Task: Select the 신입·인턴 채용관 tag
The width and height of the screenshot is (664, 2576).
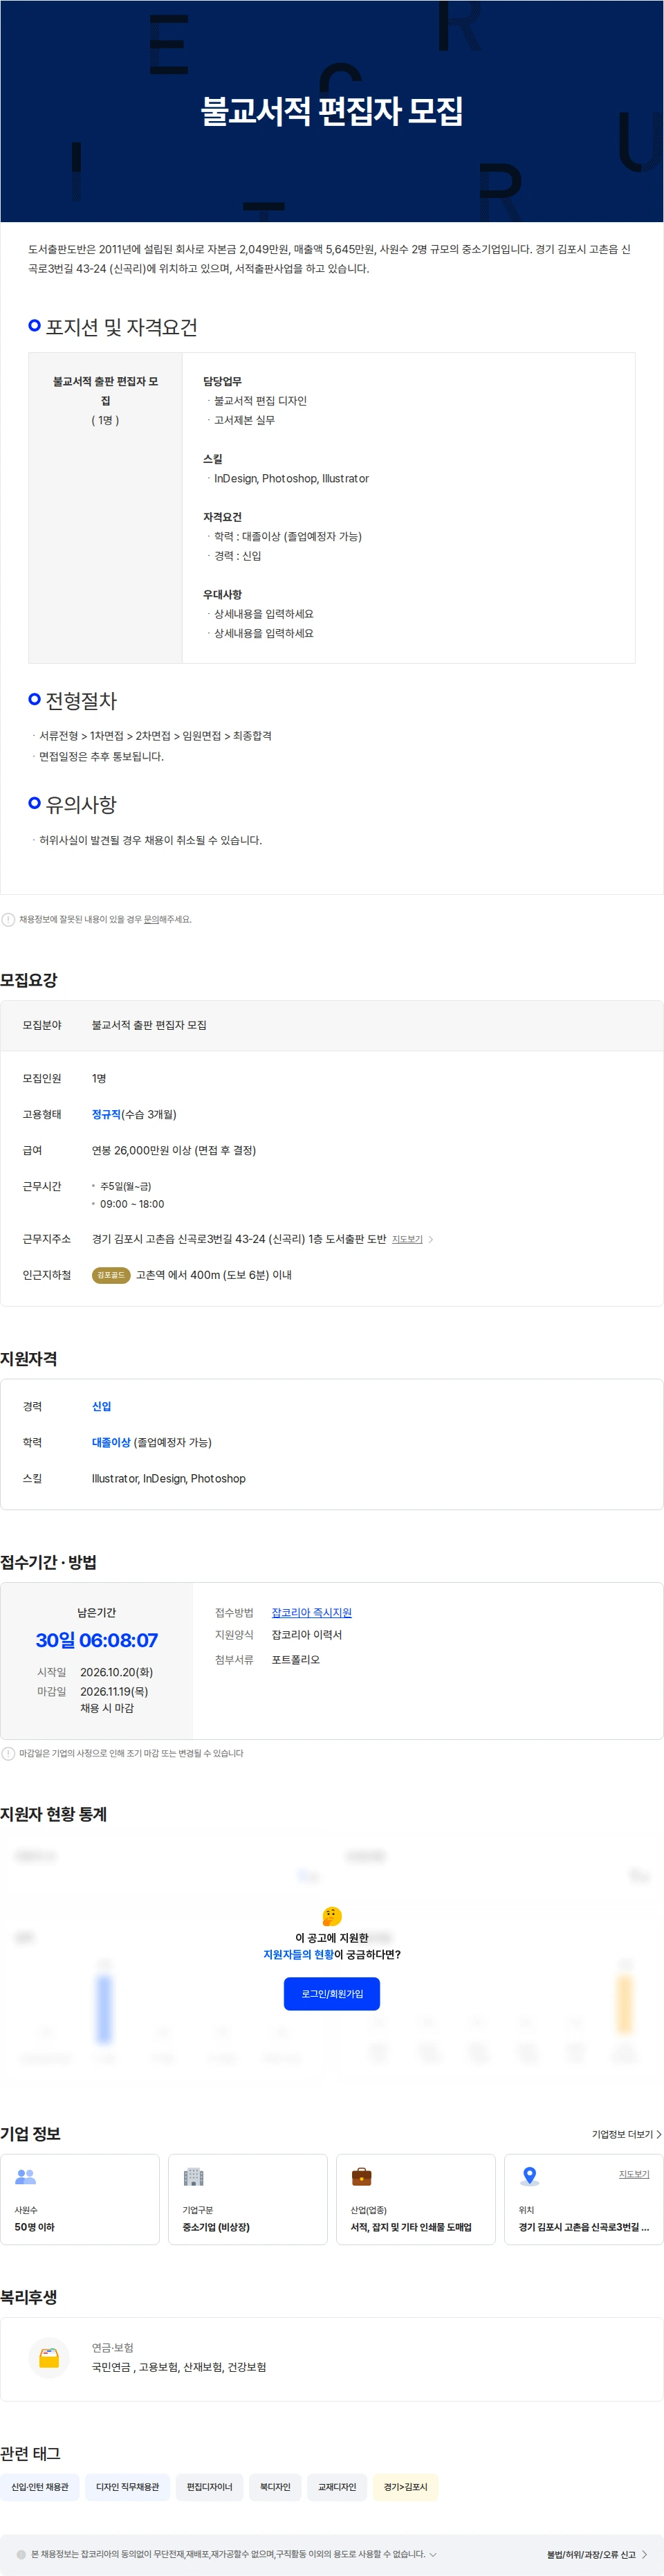Action: pyautogui.click(x=40, y=2487)
